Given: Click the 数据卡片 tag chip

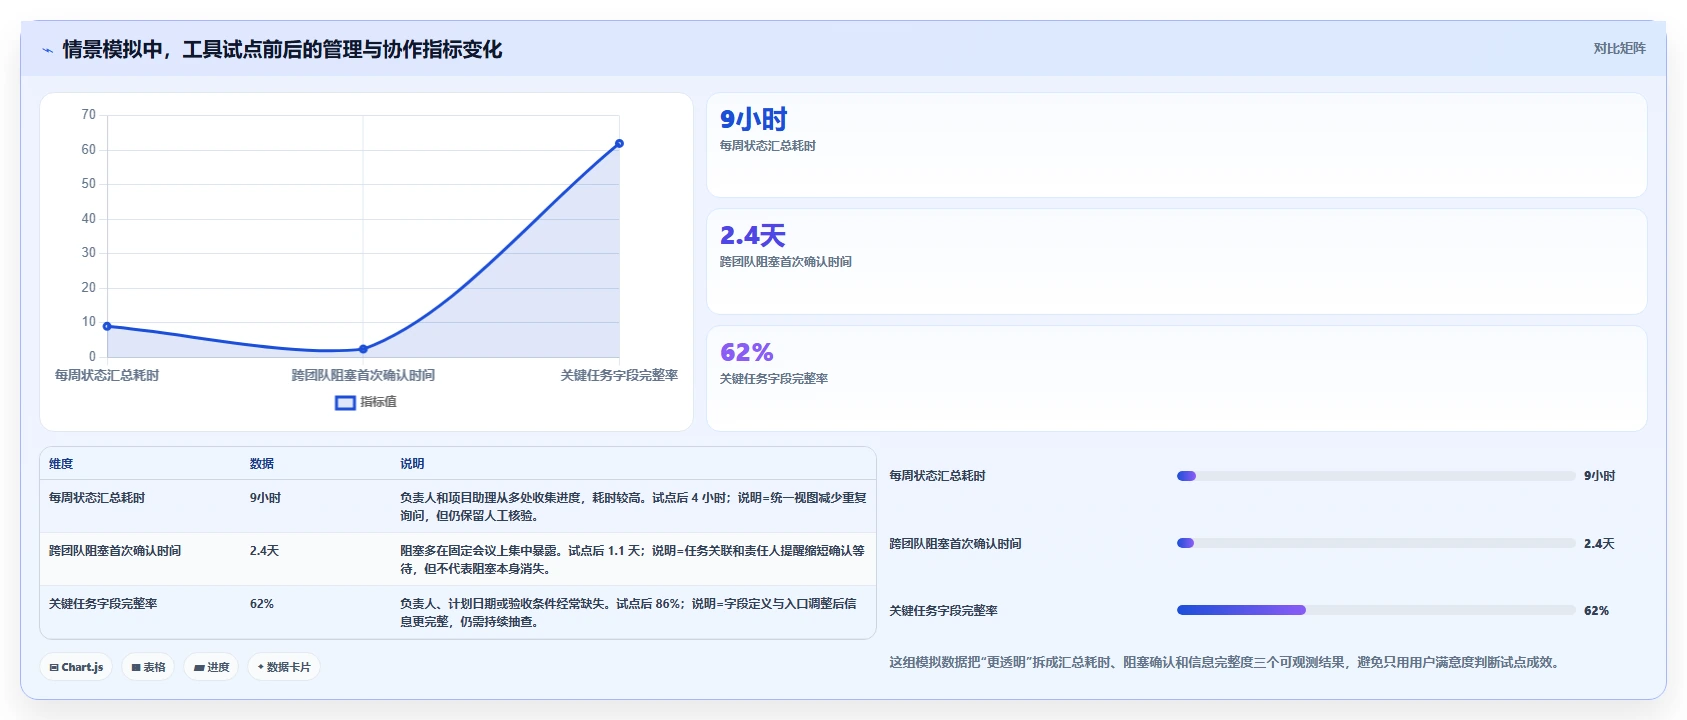Looking at the screenshot, I should pos(284,667).
